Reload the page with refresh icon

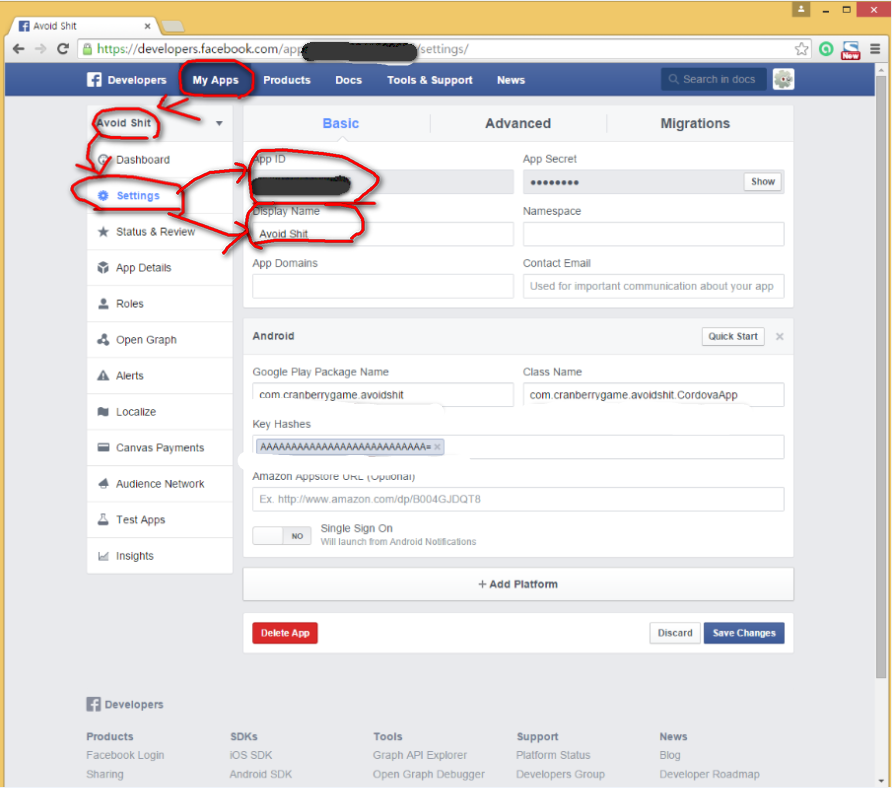click(63, 49)
